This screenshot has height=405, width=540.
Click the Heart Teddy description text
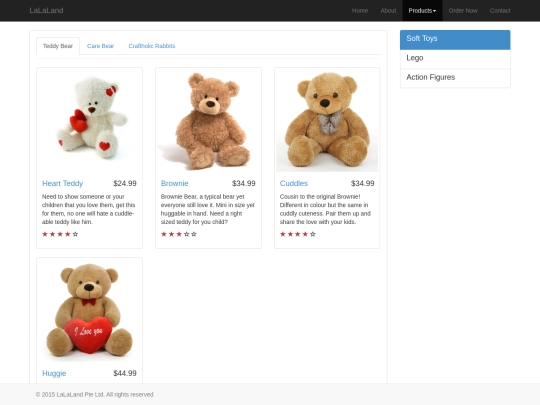point(89,209)
